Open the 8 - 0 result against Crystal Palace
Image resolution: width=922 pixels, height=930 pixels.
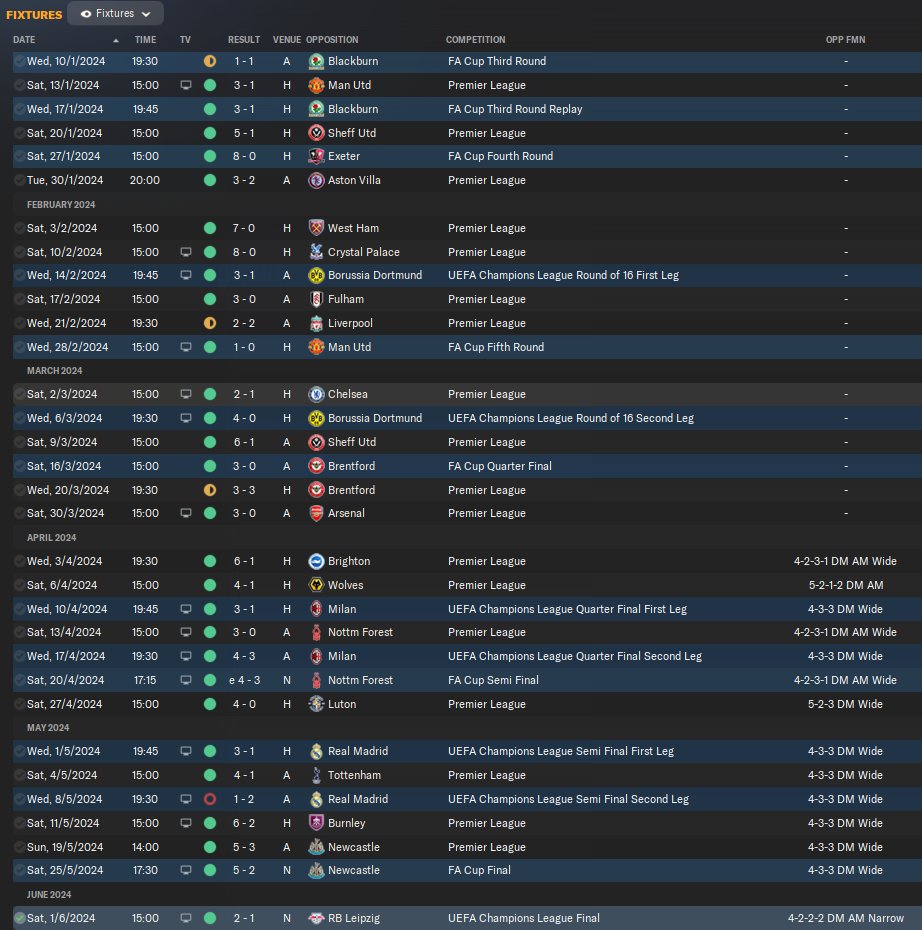pyautogui.click(x=244, y=252)
